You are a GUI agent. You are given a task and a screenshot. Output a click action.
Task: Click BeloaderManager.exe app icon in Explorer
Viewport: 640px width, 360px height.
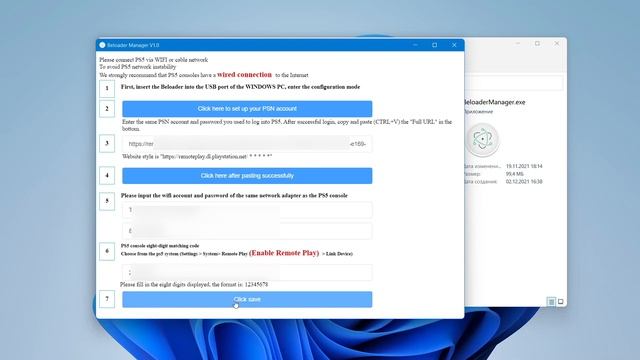(x=482, y=140)
